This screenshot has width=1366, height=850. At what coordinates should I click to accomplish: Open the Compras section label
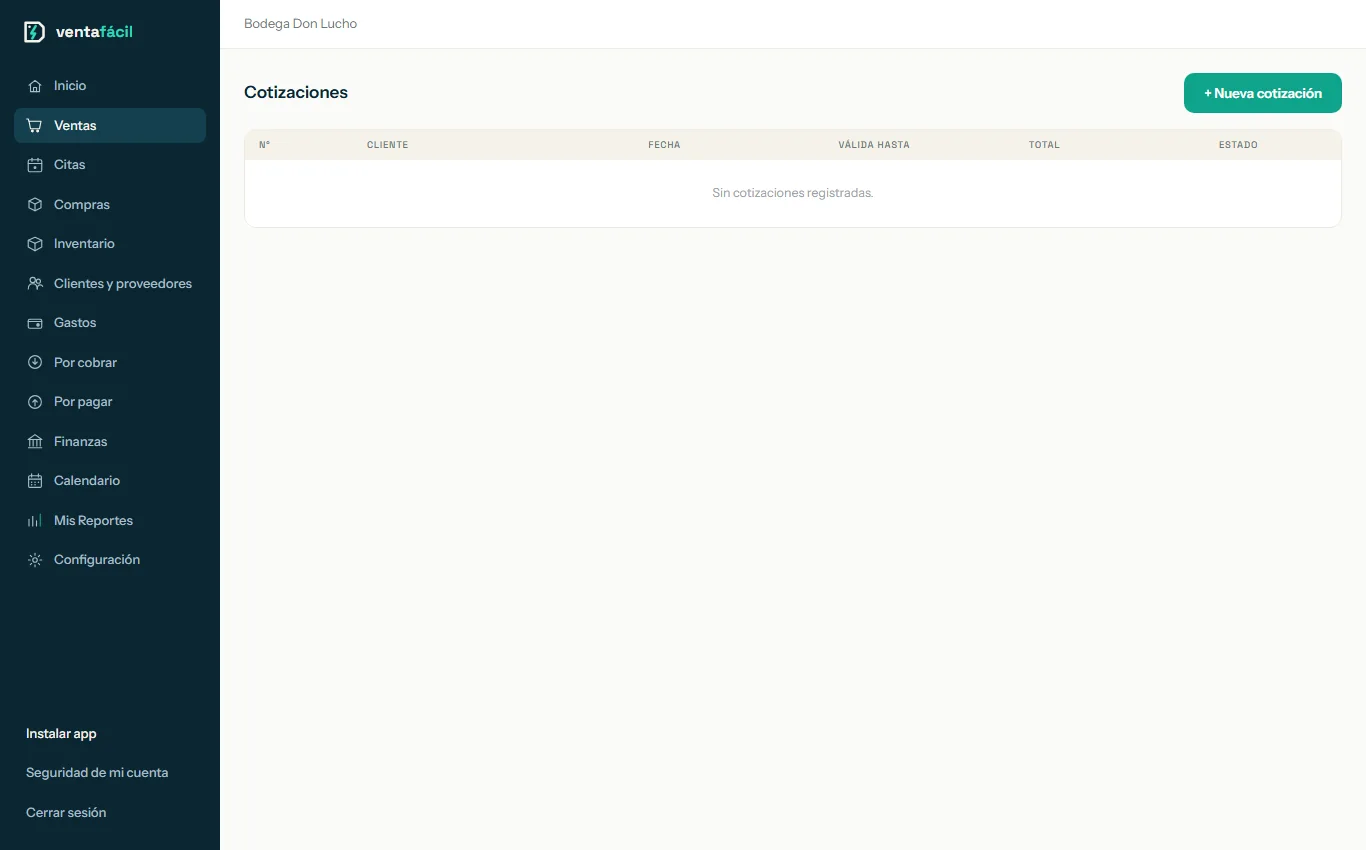(82, 205)
